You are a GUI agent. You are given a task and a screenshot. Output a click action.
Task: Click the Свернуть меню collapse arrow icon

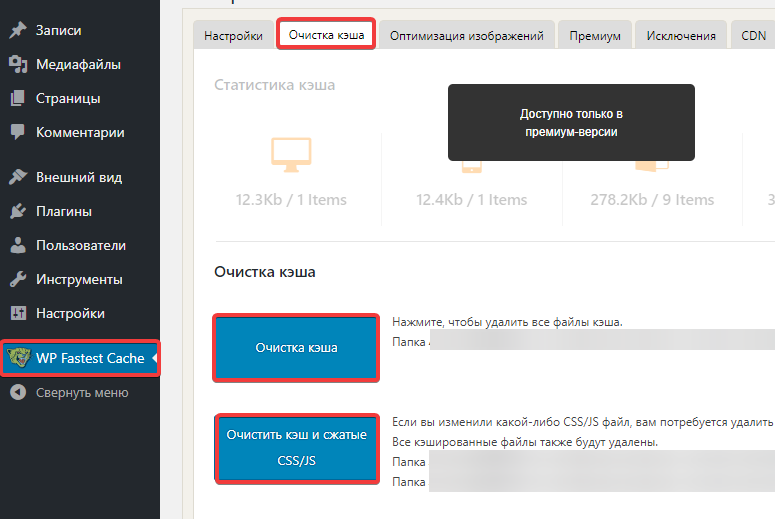click(18, 392)
